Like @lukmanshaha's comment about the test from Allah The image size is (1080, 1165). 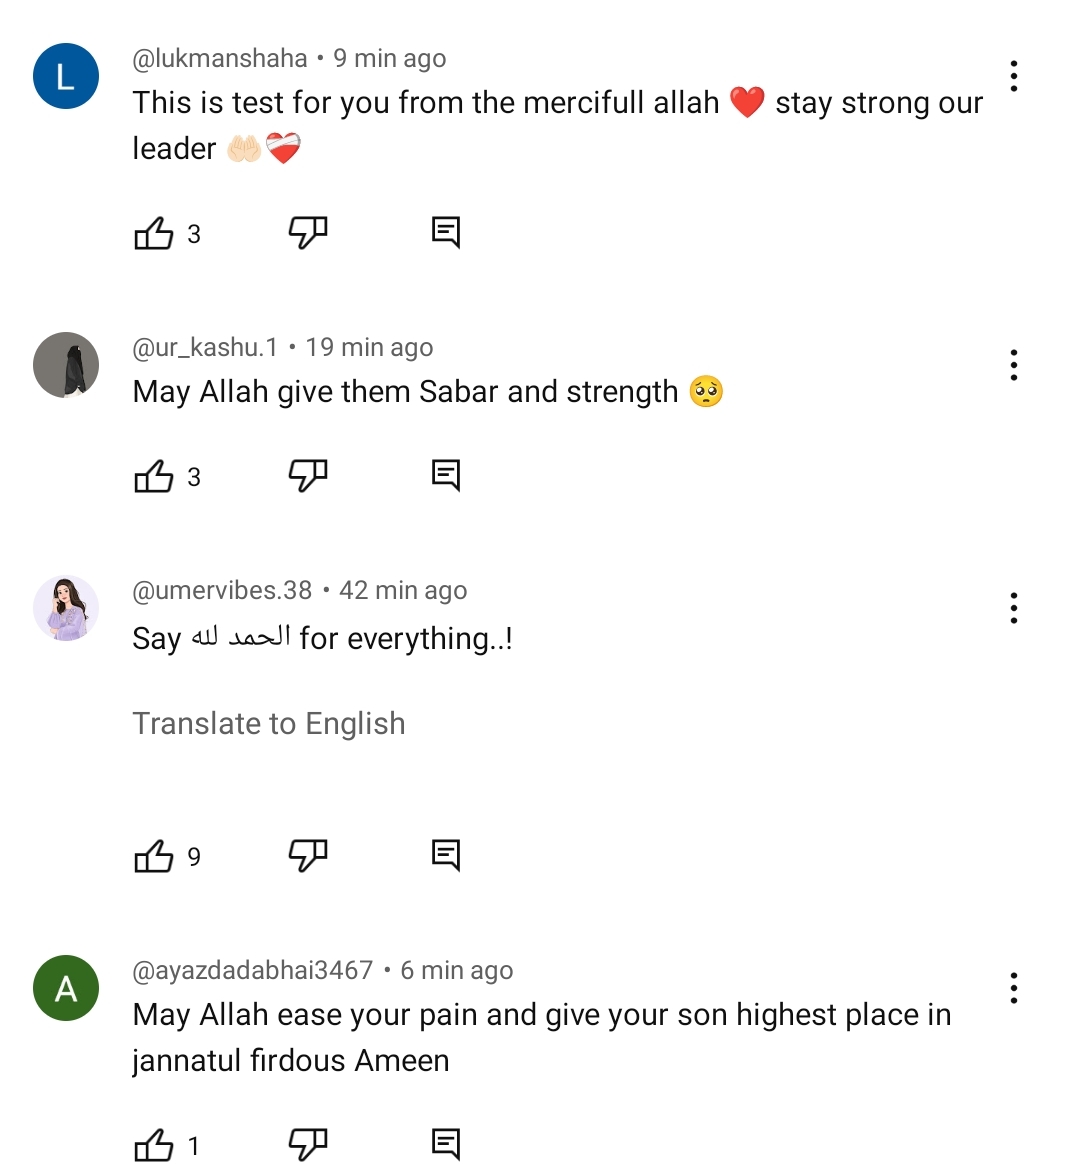[x=152, y=232]
